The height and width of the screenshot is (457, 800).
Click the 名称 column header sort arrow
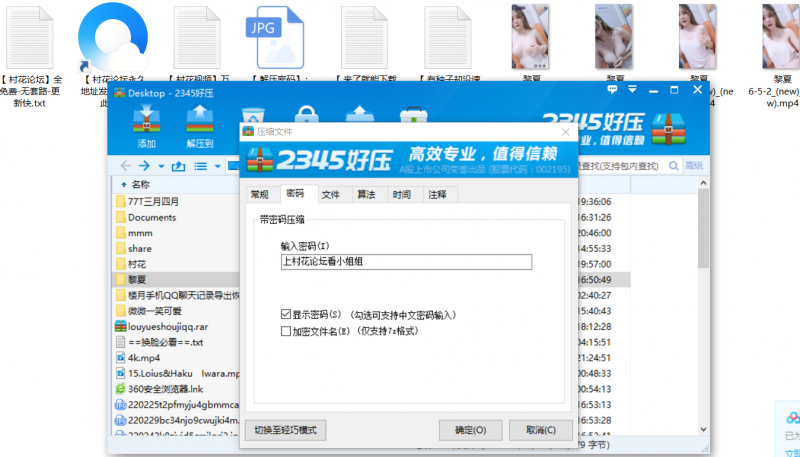coord(123,184)
